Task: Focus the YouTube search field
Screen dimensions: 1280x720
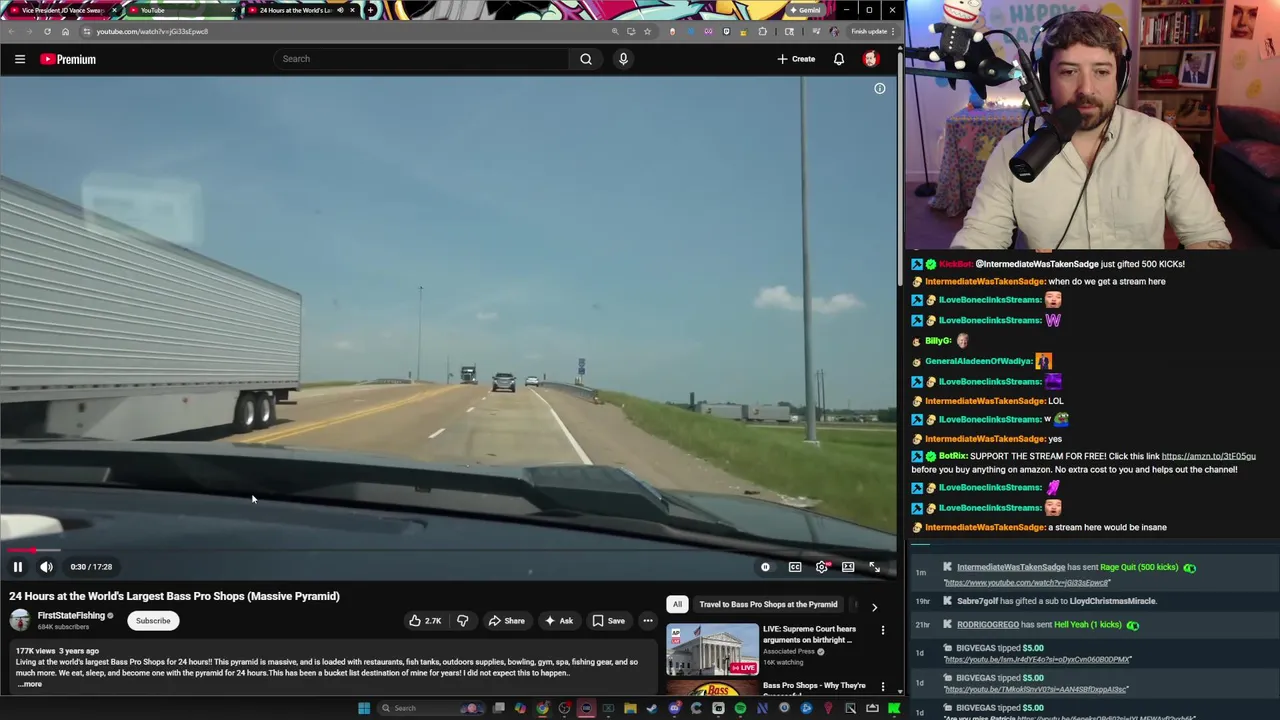Action: [x=422, y=59]
